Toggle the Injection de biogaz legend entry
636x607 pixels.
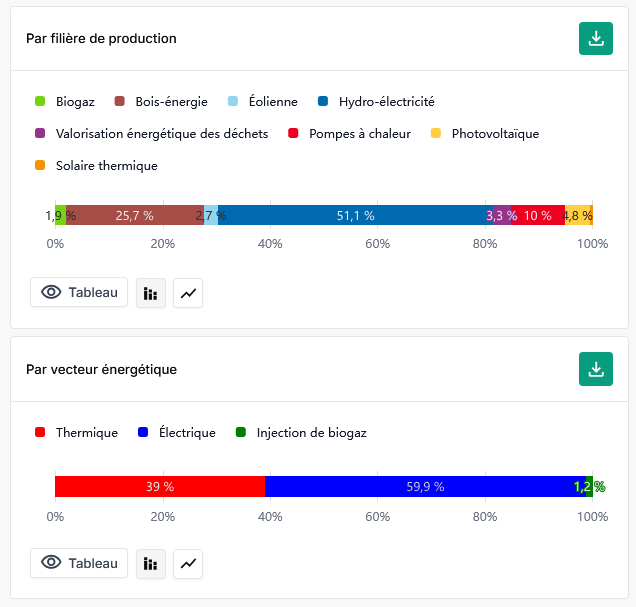(301, 432)
